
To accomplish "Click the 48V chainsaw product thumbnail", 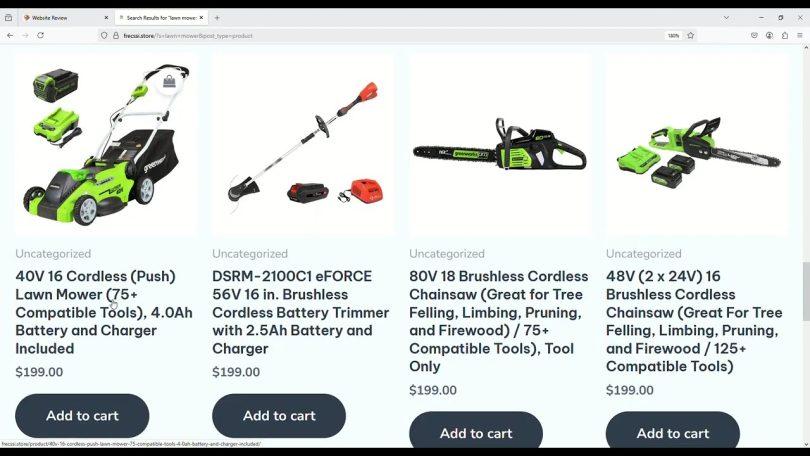I will 697,146.
